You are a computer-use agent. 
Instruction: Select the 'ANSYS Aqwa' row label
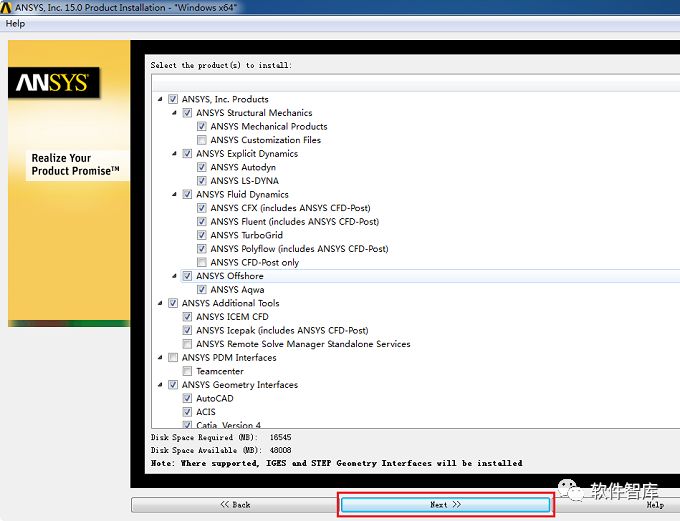coord(237,289)
